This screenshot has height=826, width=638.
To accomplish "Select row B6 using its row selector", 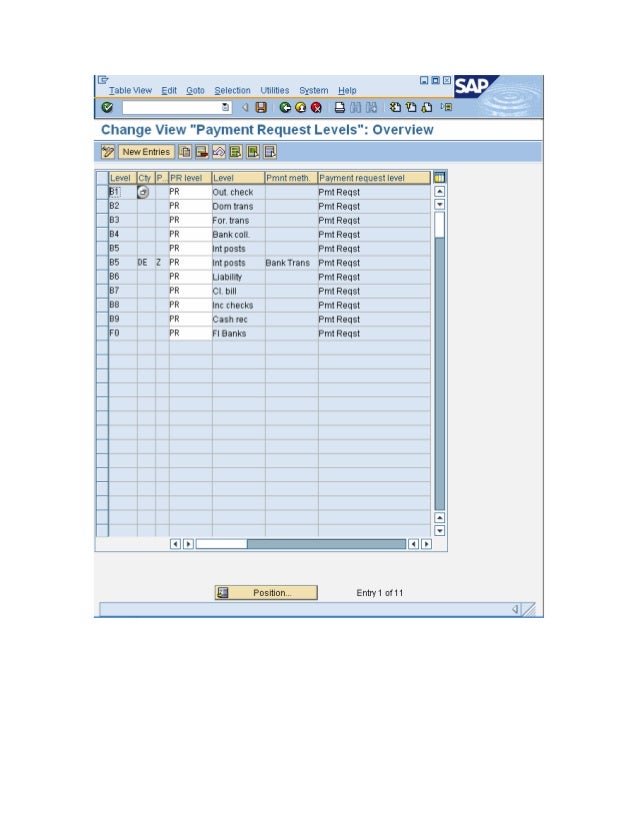I will pyautogui.click(x=102, y=277).
